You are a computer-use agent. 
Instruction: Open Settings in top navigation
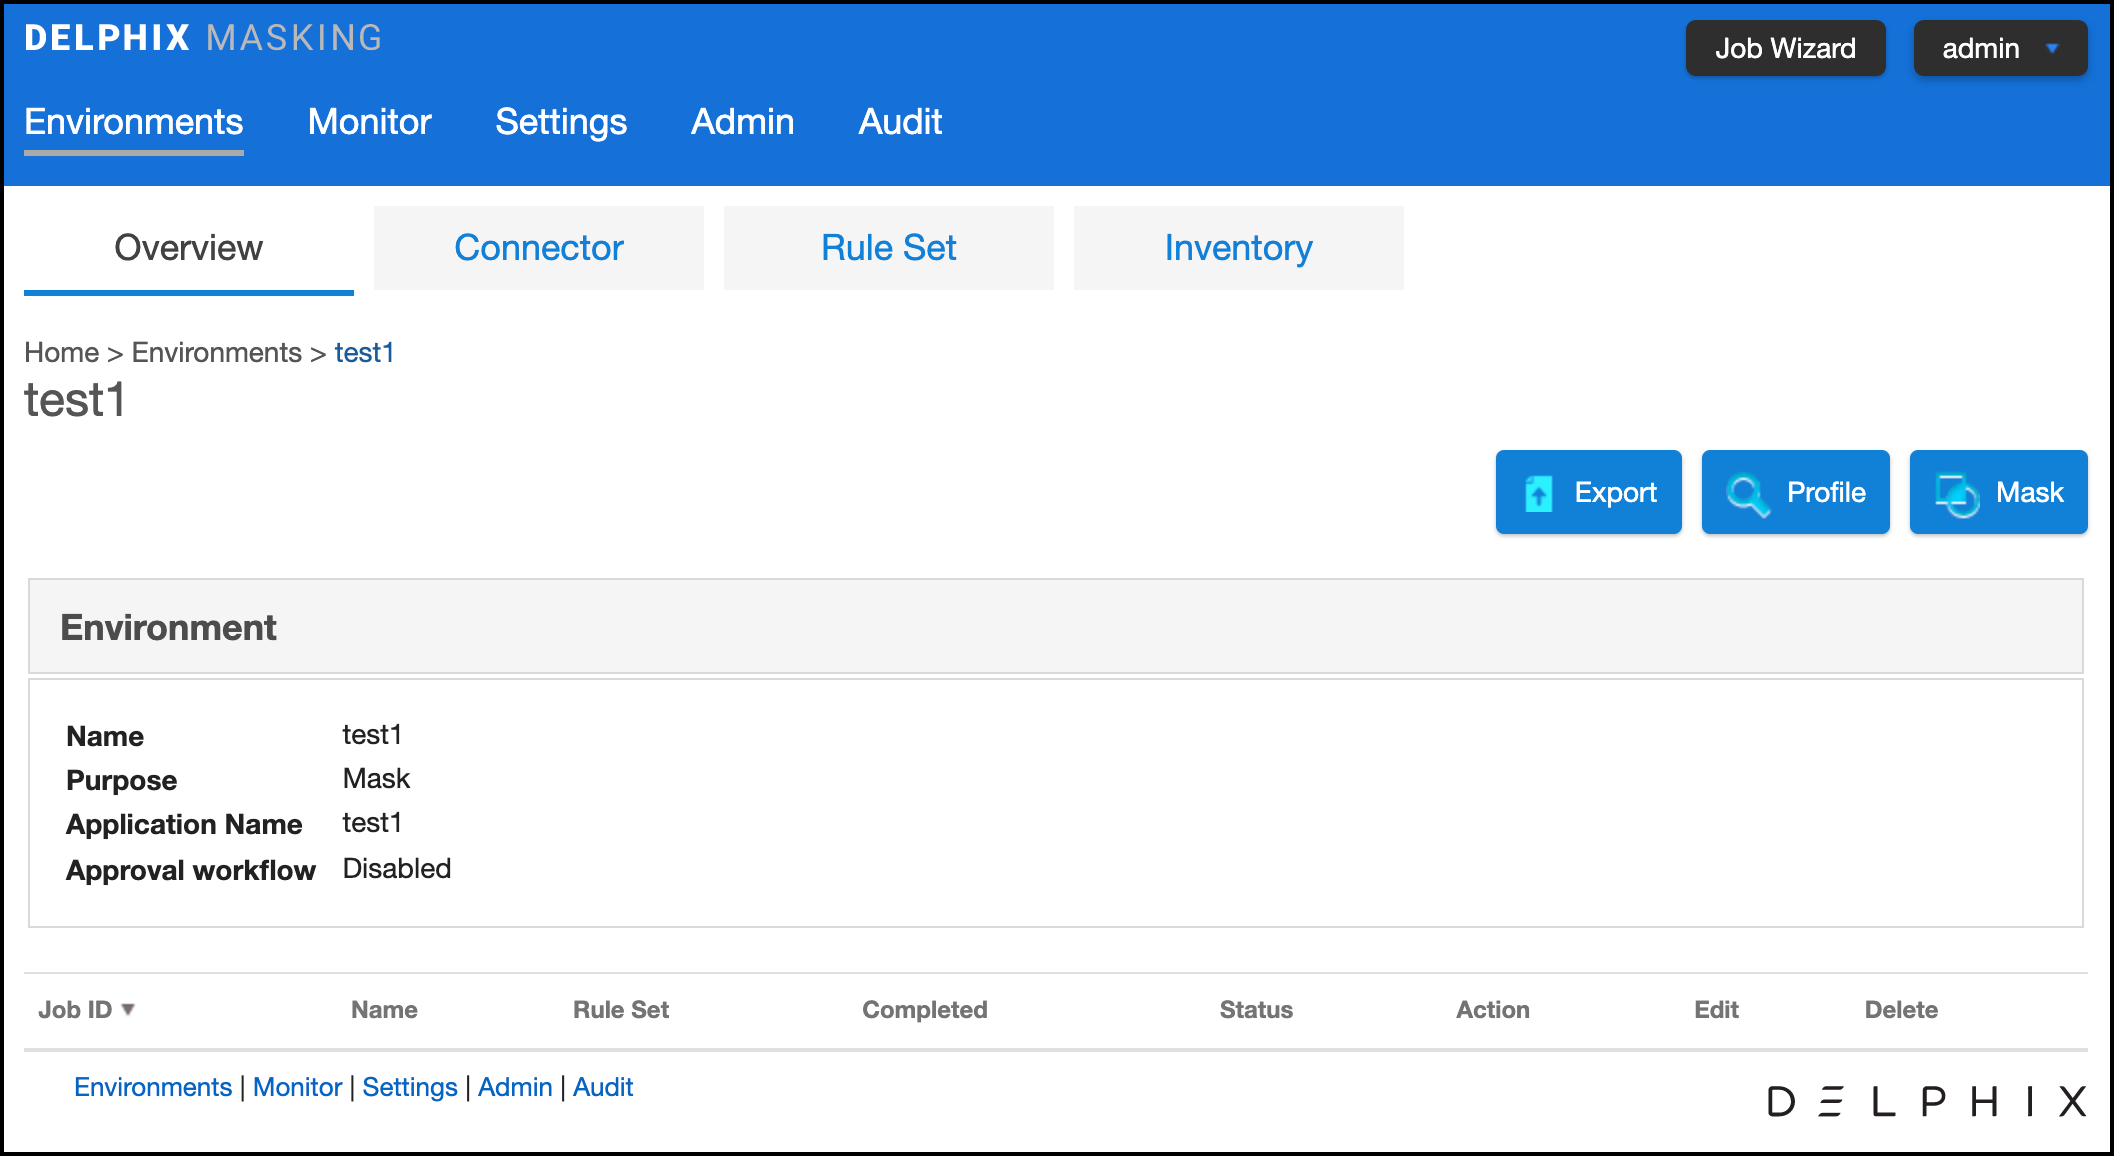click(x=561, y=122)
